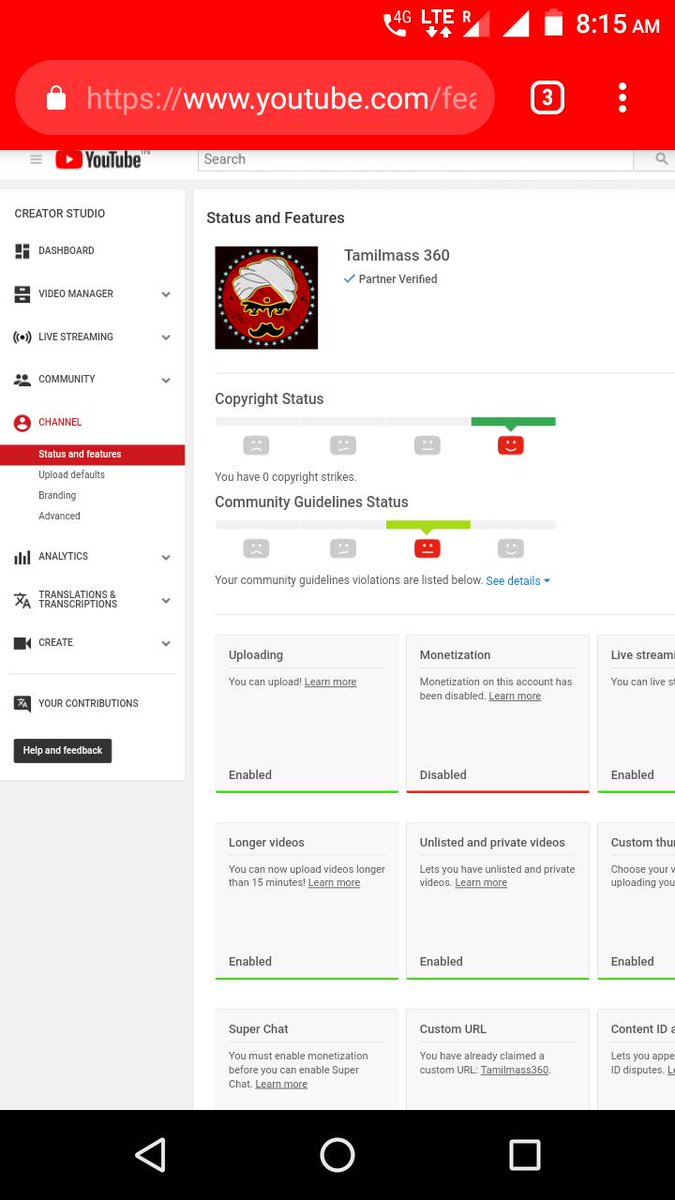This screenshot has width=675, height=1200.
Task: Expand the Live Streaming section
Action: tap(166, 338)
